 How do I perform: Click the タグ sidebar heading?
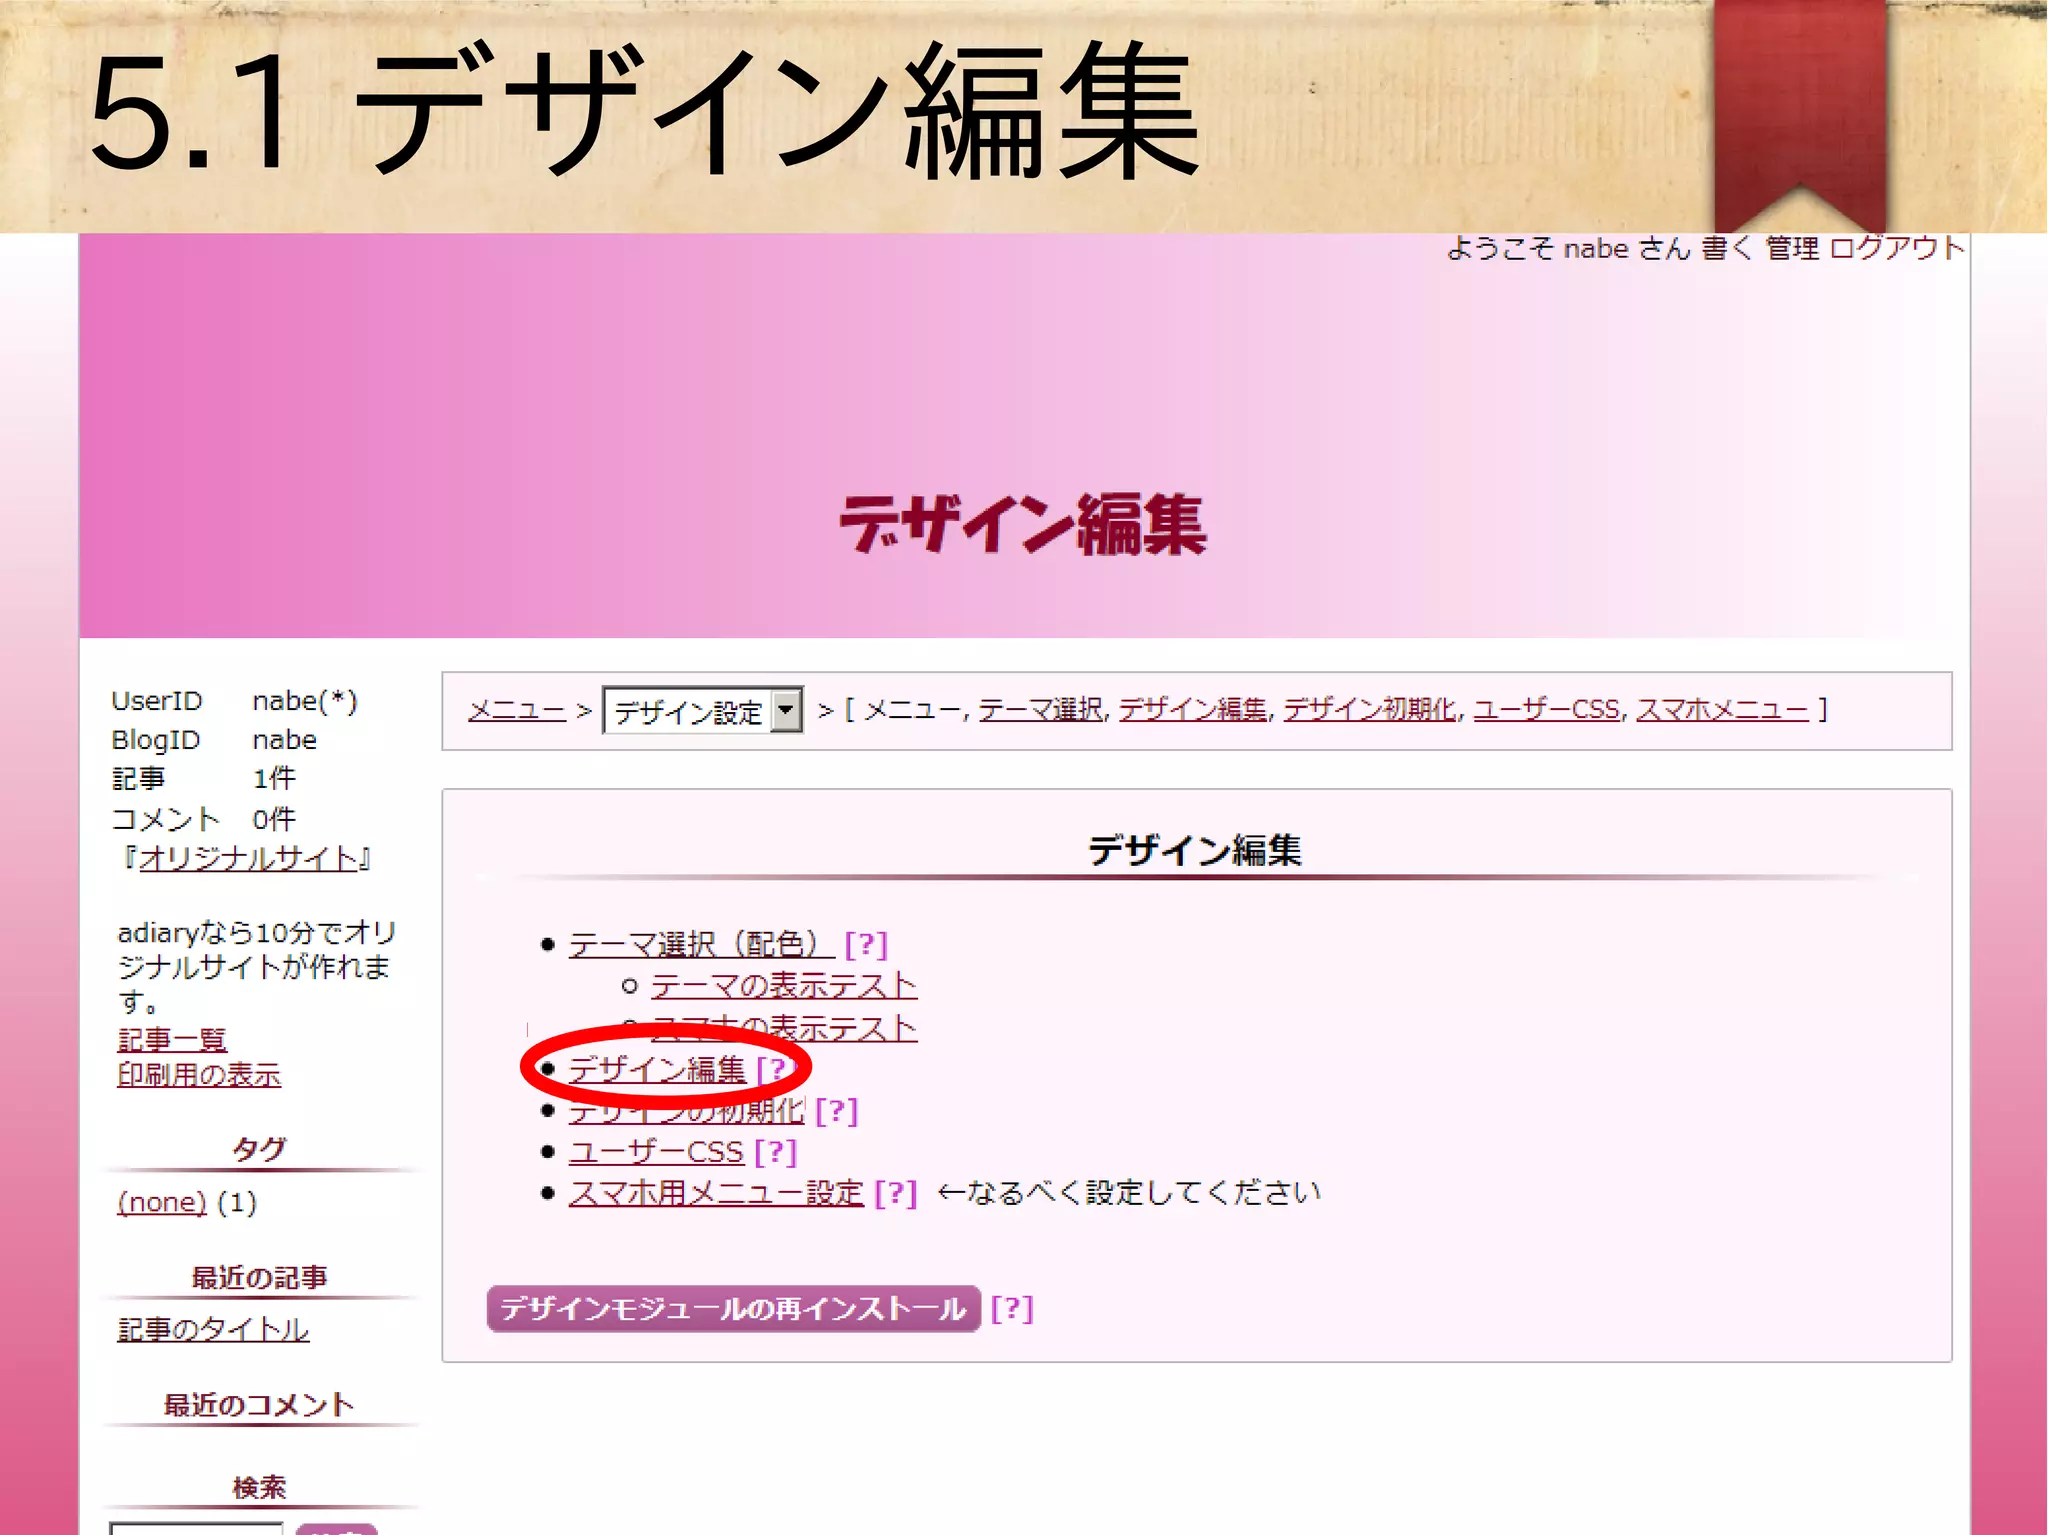259,1149
